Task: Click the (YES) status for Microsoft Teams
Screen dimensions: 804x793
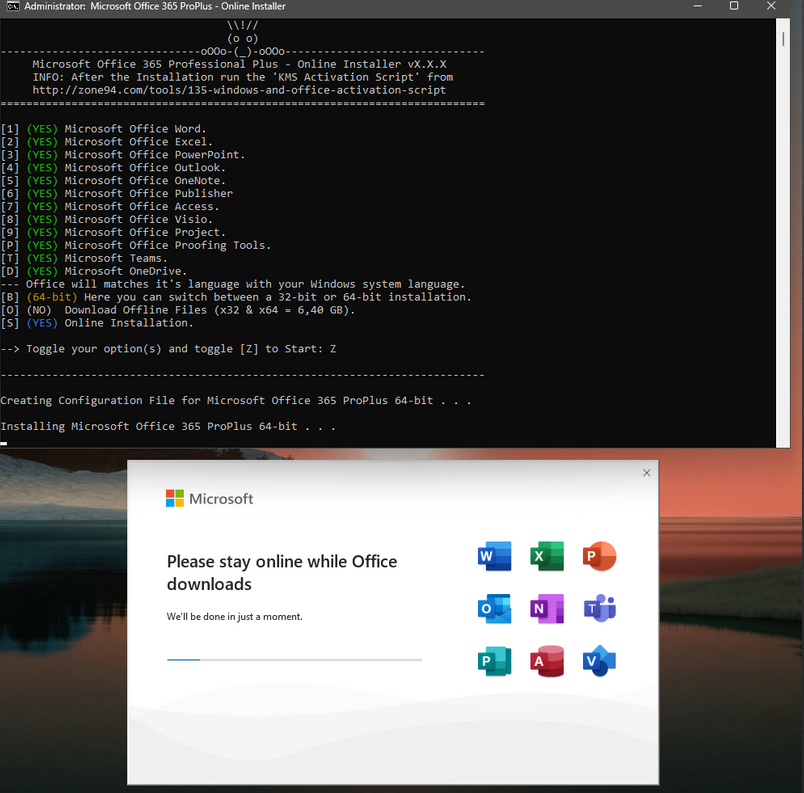Action: 42,258
